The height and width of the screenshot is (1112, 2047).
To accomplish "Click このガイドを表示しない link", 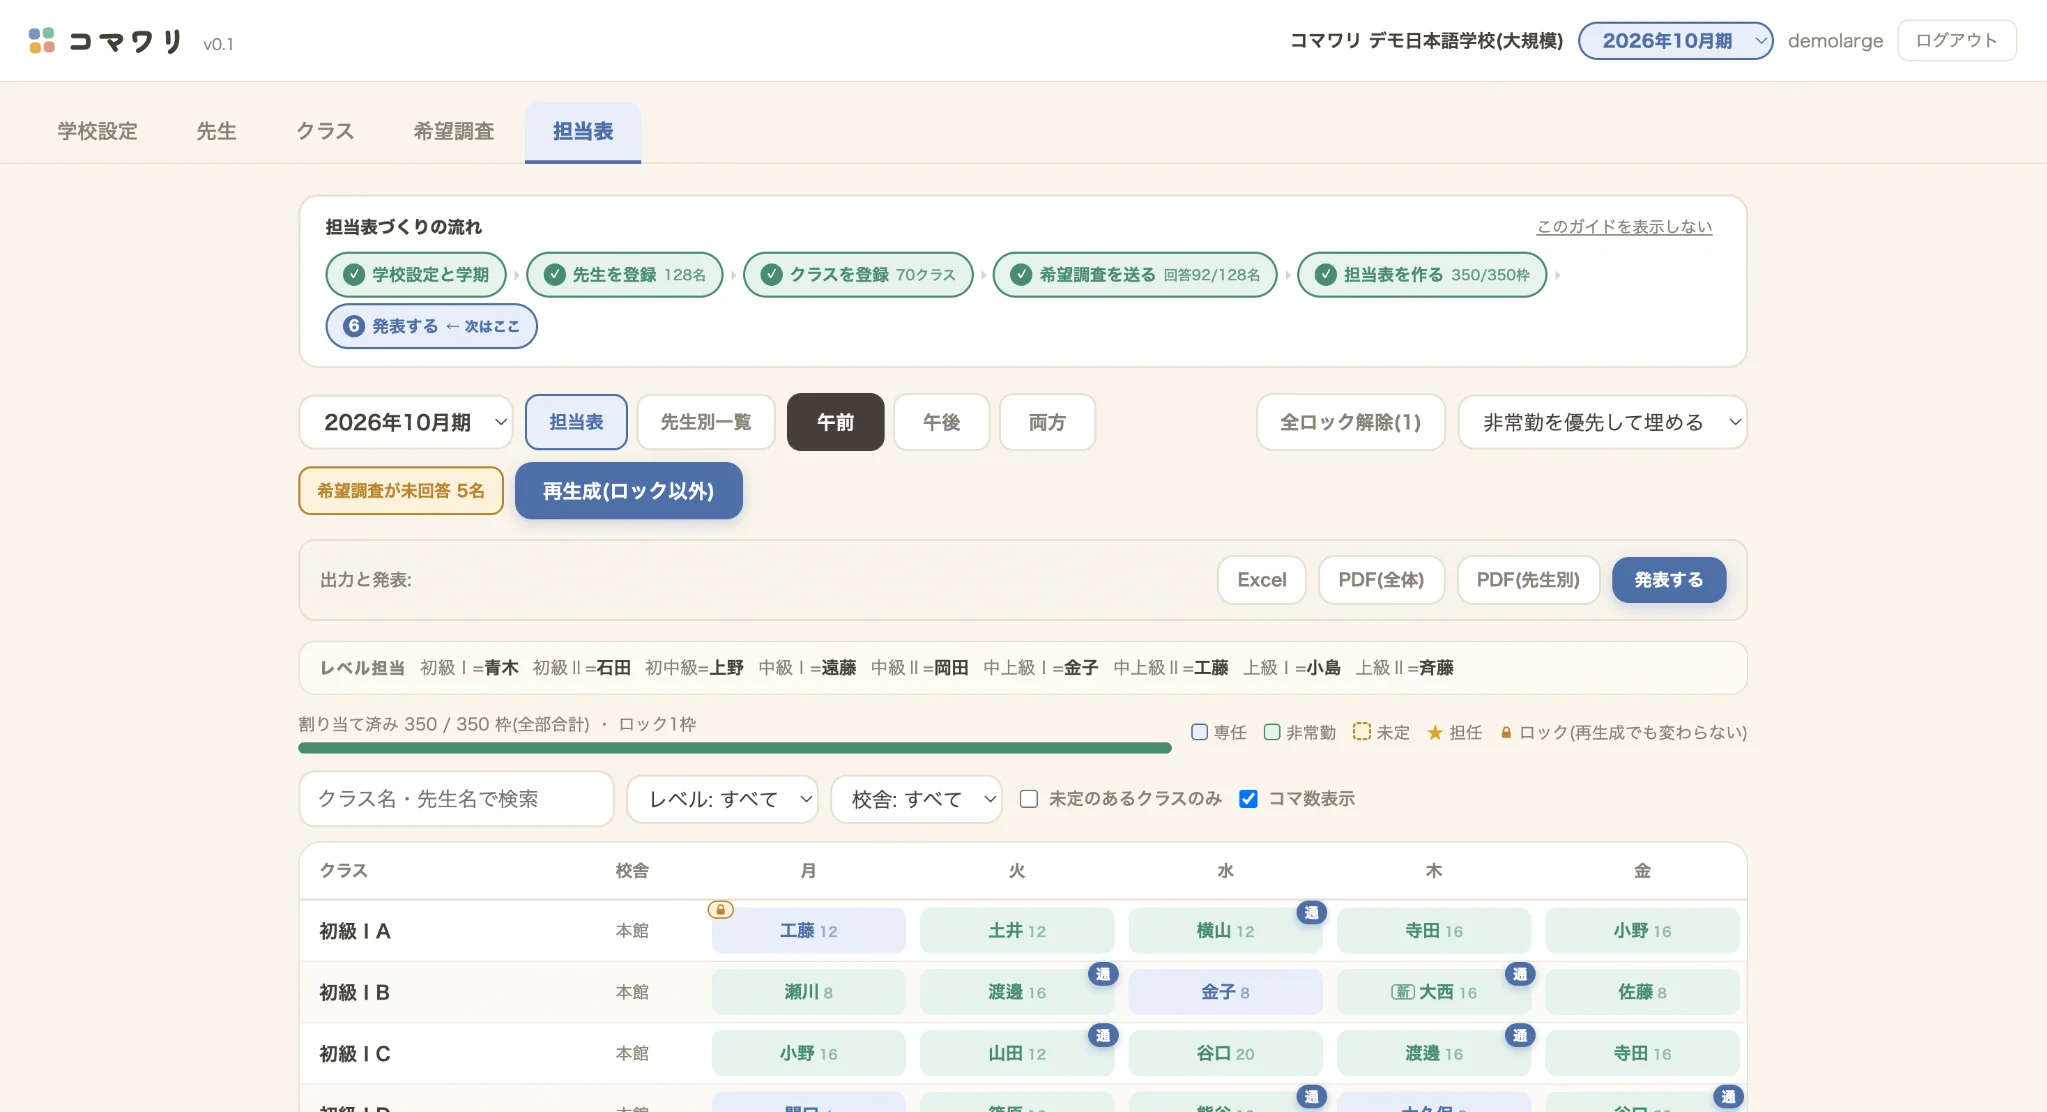I will (x=1624, y=227).
